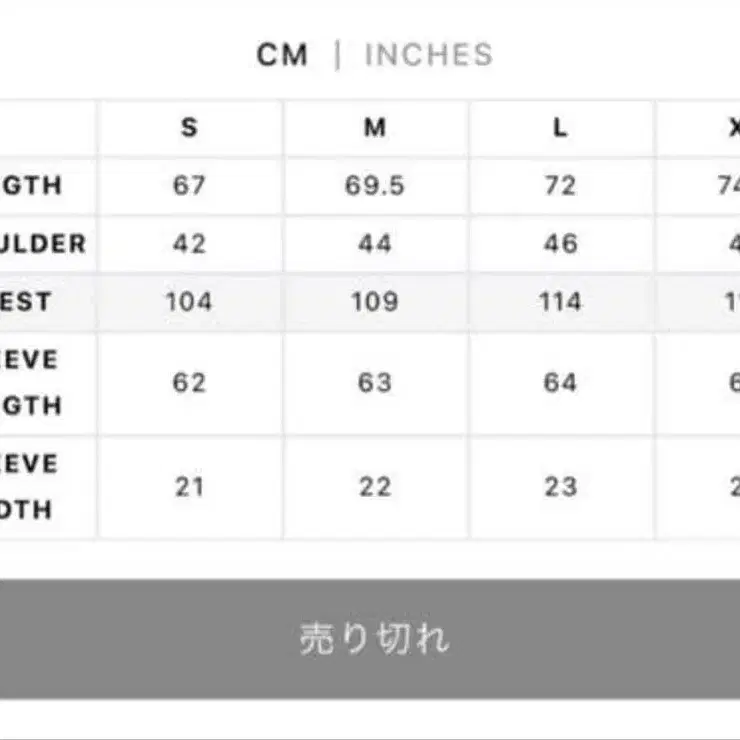This screenshot has width=740, height=740.
Task: Click the M sleeve length value 63
Action: pyautogui.click(x=375, y=383)
